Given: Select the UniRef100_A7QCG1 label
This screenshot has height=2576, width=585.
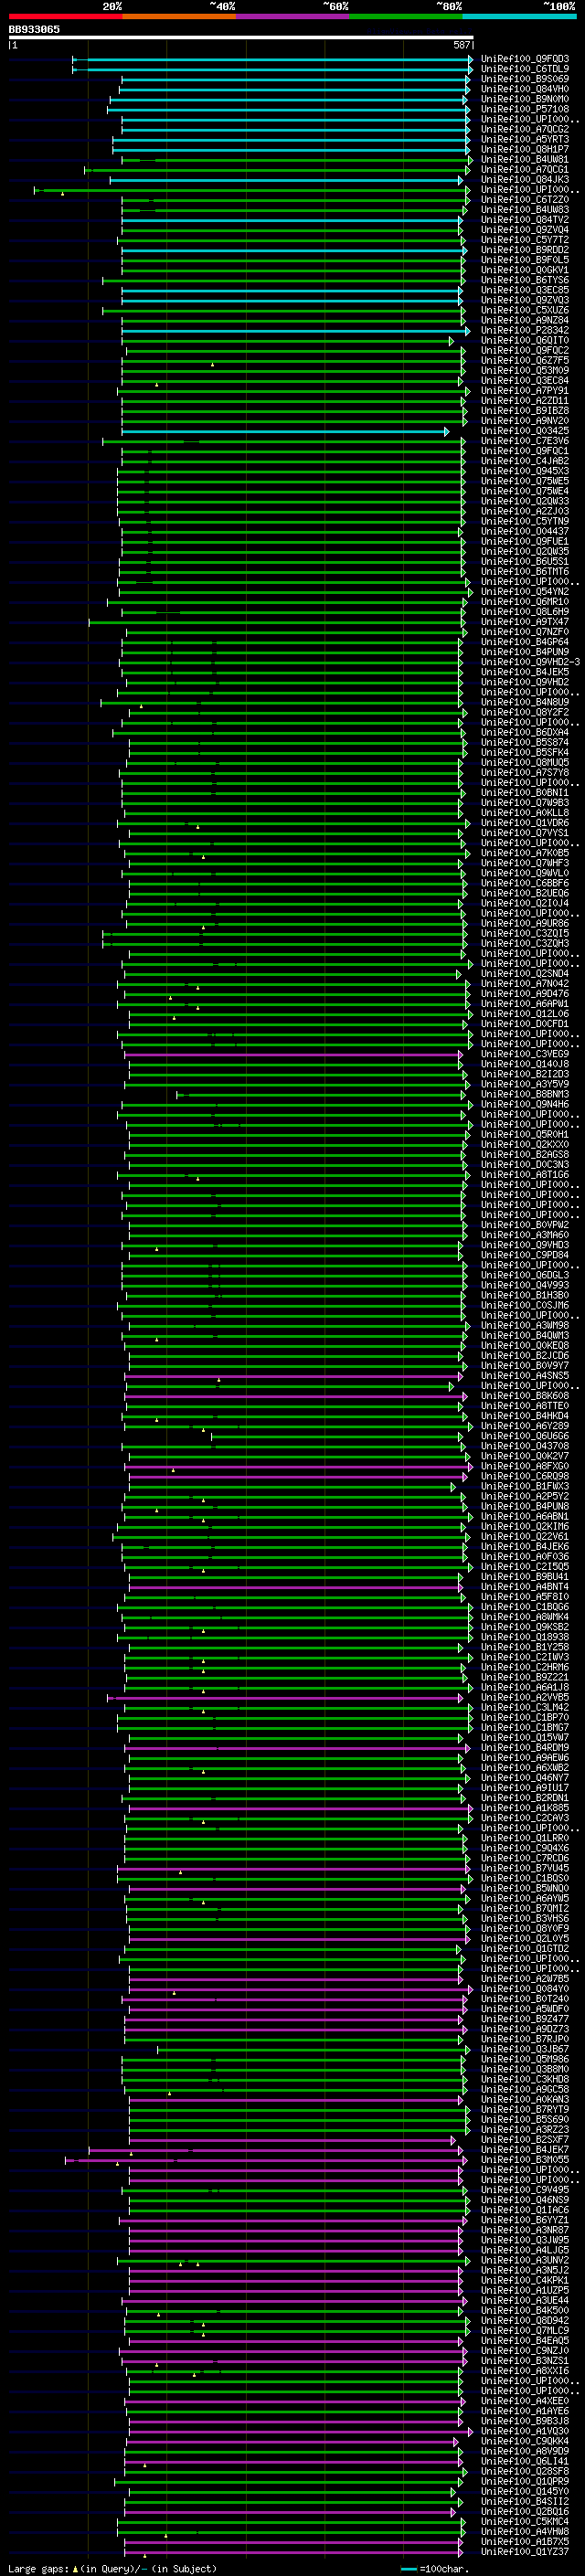Looking at the screenshot, I should 525,170.
